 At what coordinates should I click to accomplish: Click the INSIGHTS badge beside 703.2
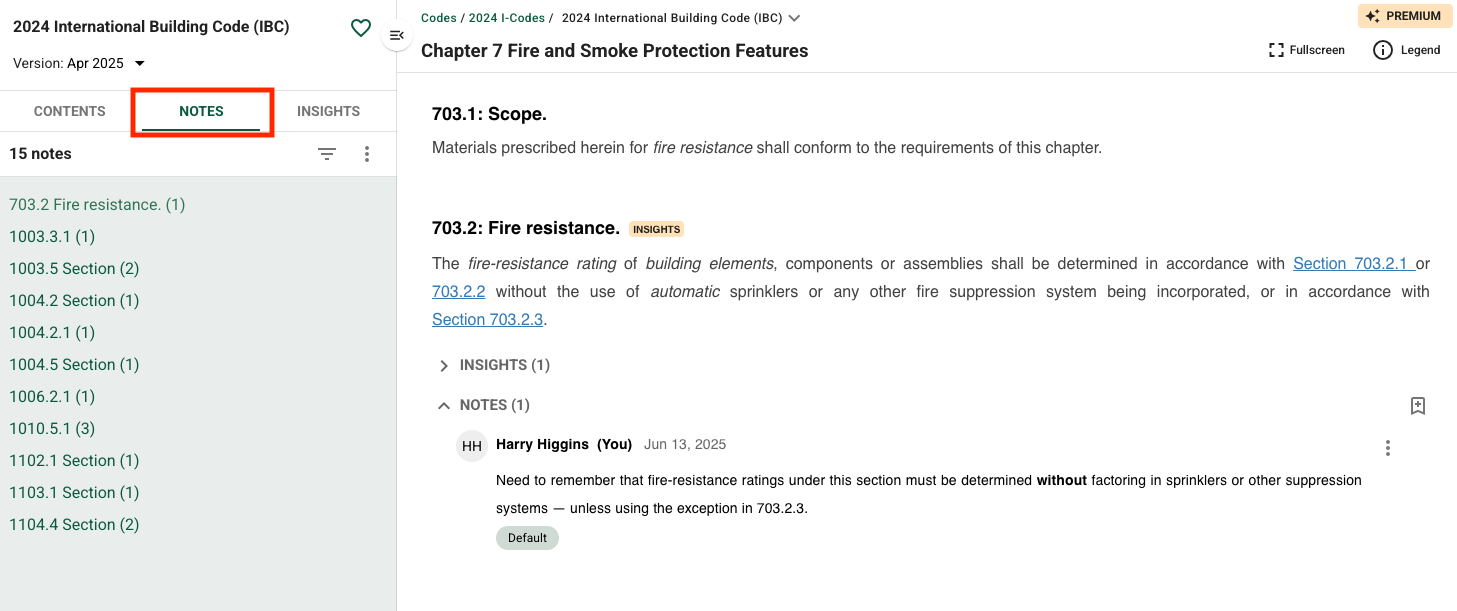656,229
